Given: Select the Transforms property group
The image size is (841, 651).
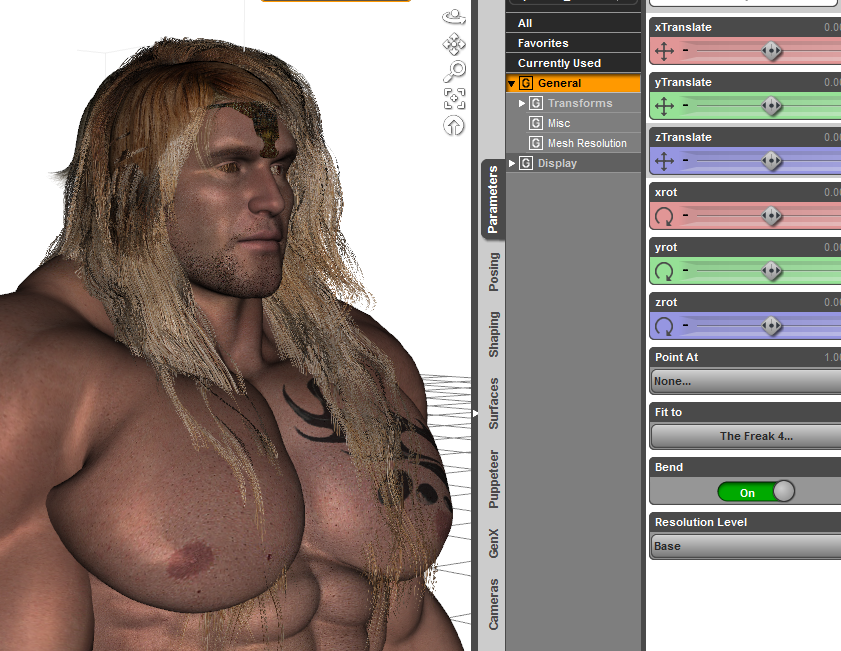Looking at the screenshot, I should pos(580,103).
